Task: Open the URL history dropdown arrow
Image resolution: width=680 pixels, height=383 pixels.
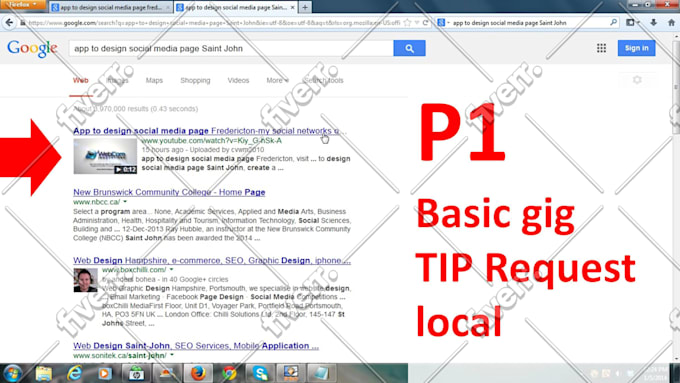Action: [417, 23]
